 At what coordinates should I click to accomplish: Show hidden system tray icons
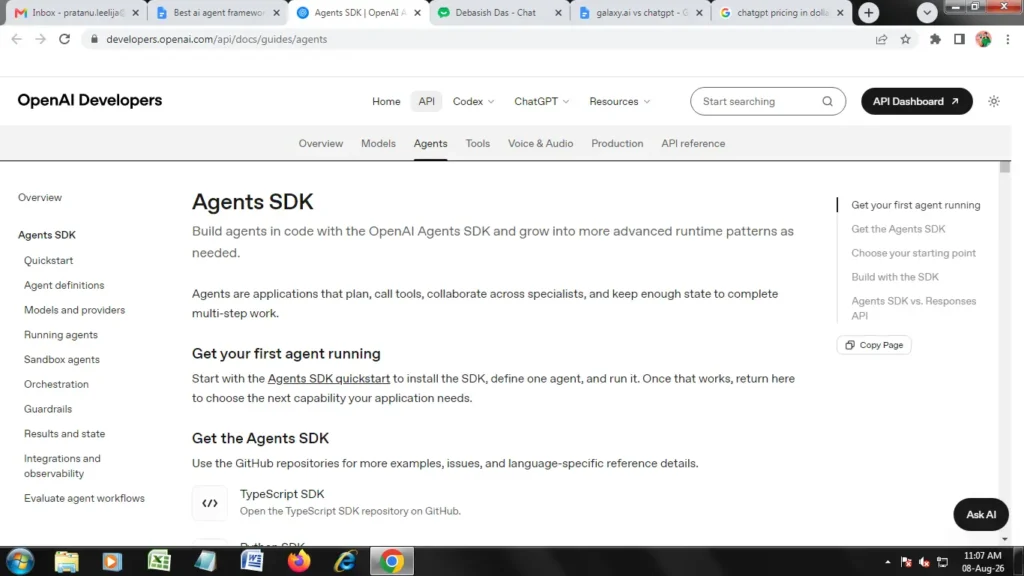(x=888, y=562)
